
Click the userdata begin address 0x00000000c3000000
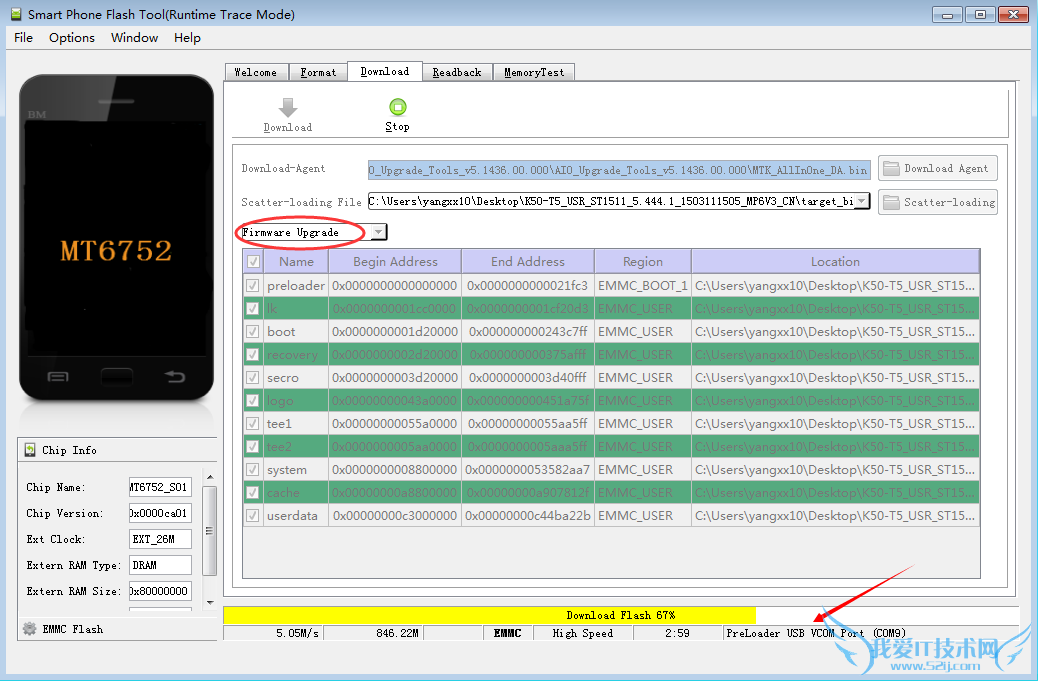[395, 516]
